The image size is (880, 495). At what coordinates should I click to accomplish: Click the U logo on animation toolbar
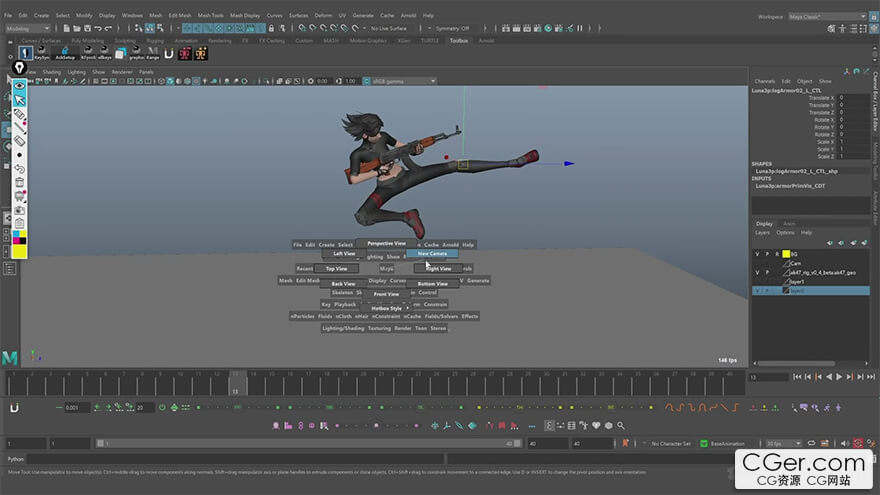15,407
